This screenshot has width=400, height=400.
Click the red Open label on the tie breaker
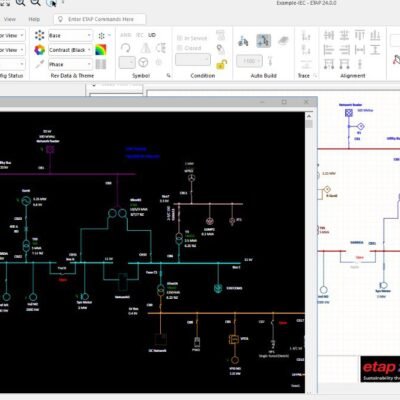click(x=63, y=280)
